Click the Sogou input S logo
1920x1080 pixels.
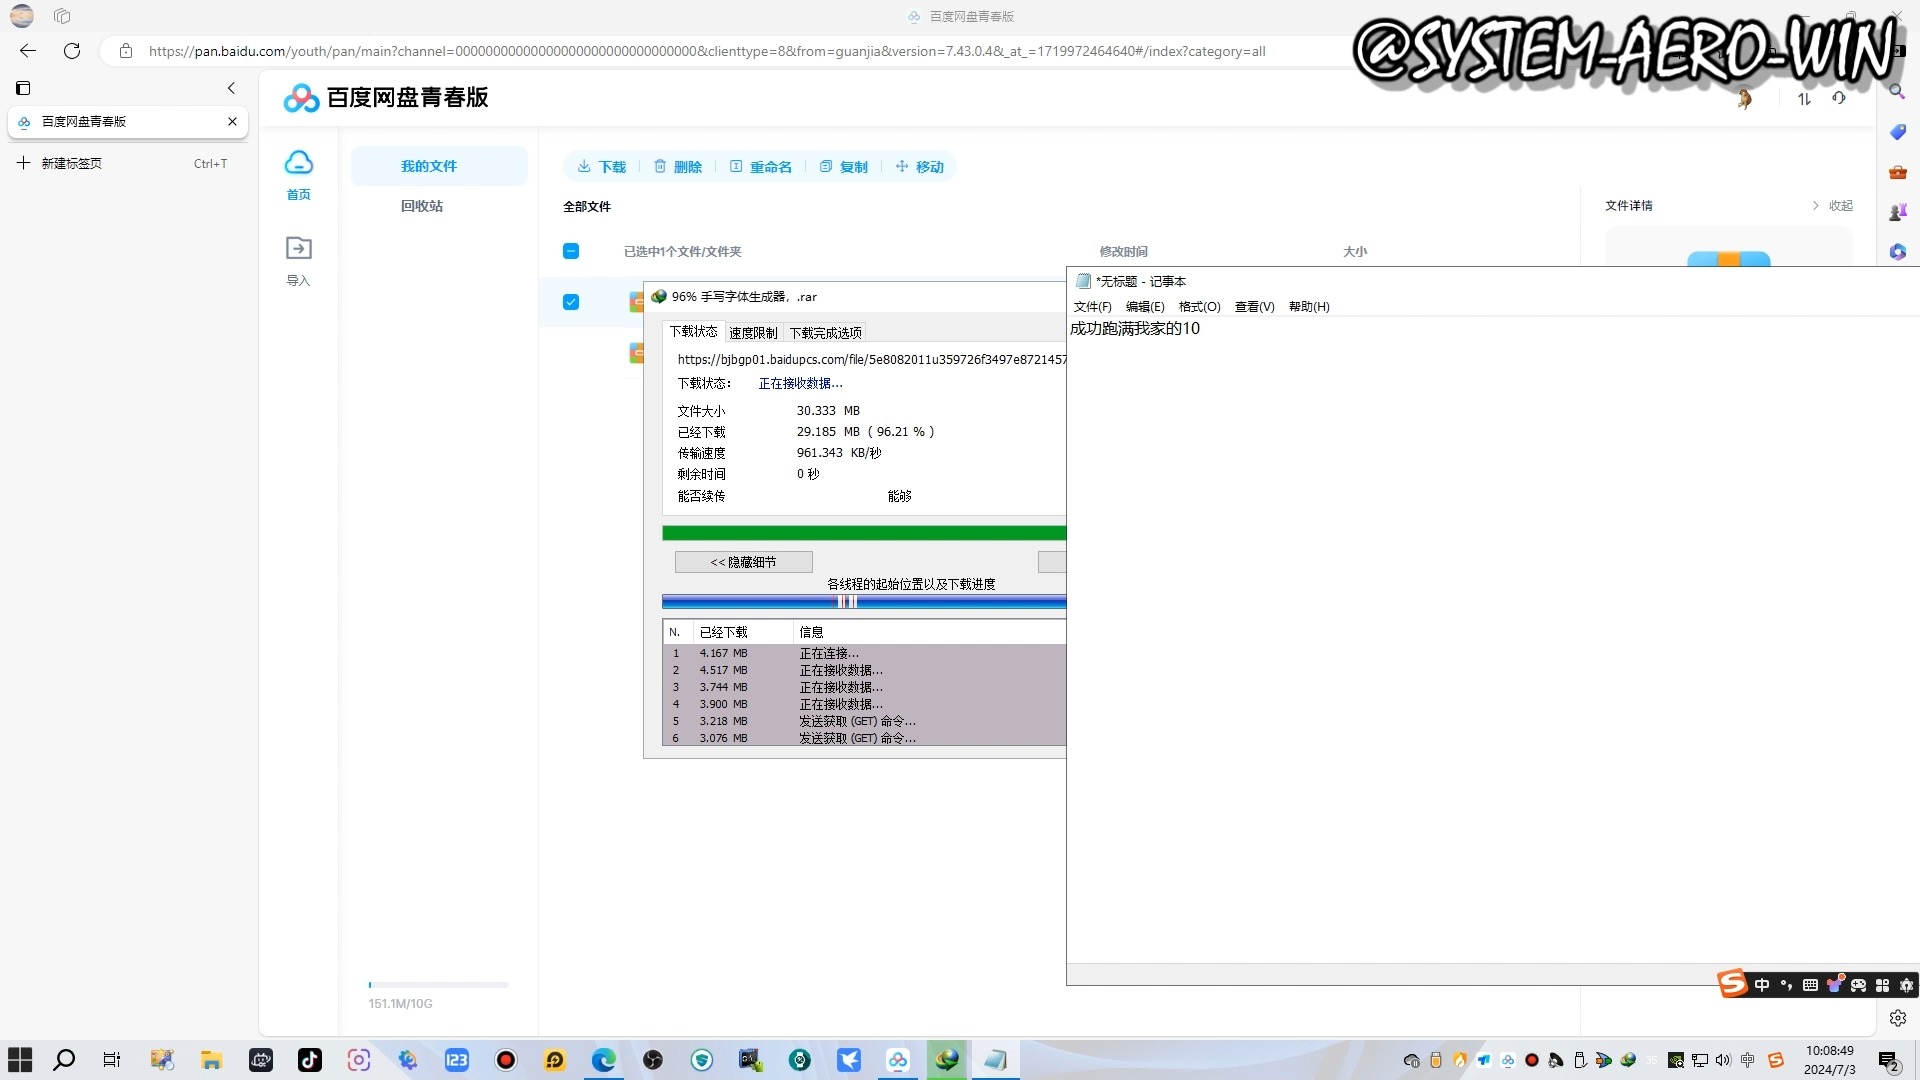pyautogui.click(x=1733, y=984)
